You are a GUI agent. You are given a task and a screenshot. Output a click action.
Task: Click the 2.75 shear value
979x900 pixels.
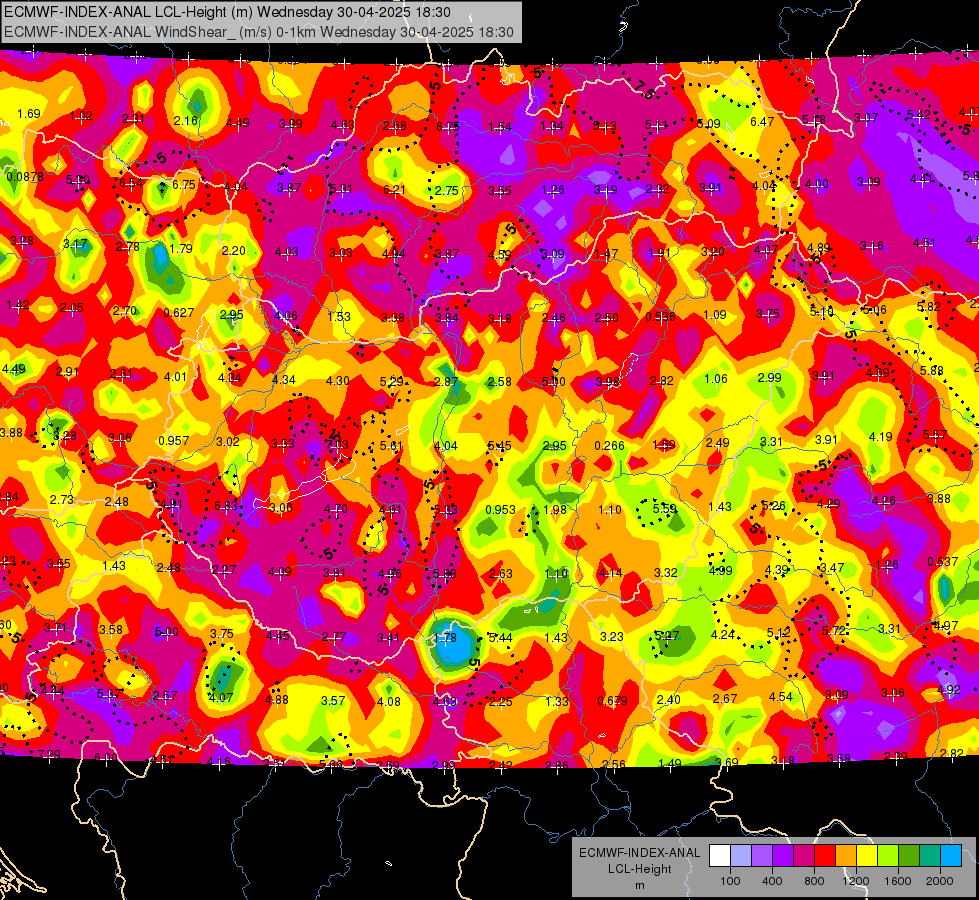[447, 190]
